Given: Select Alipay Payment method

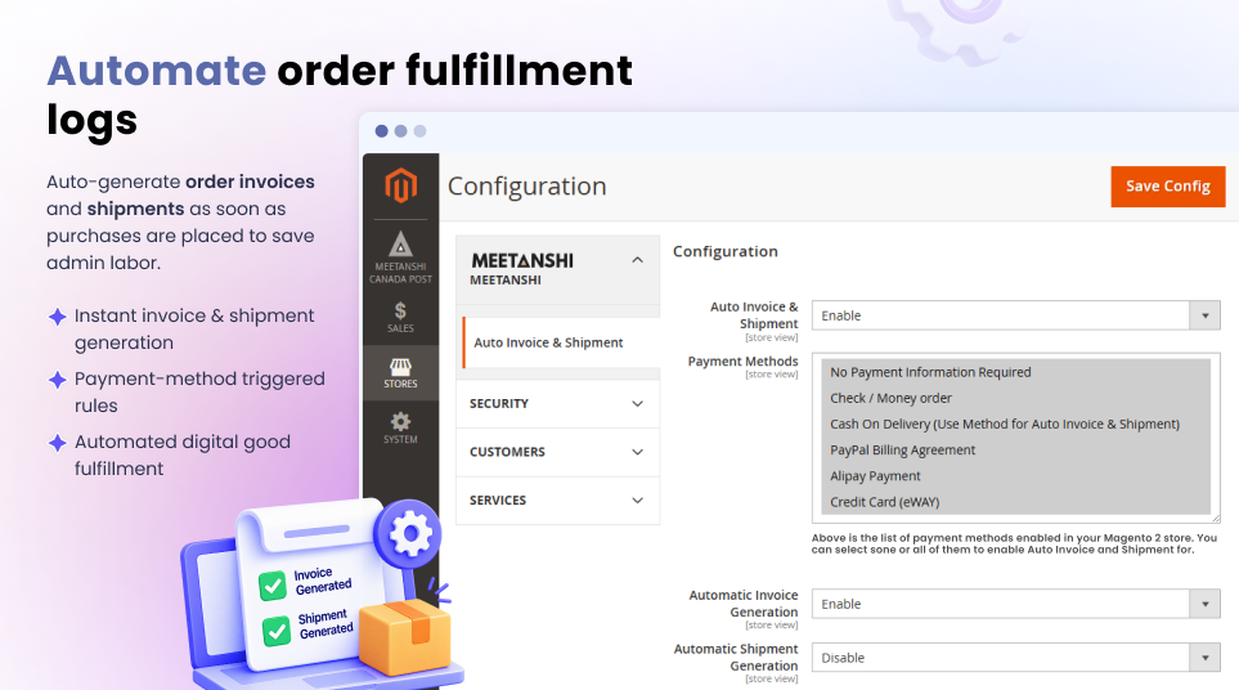Looking at the screenshot, I should tap(1016, 476).
